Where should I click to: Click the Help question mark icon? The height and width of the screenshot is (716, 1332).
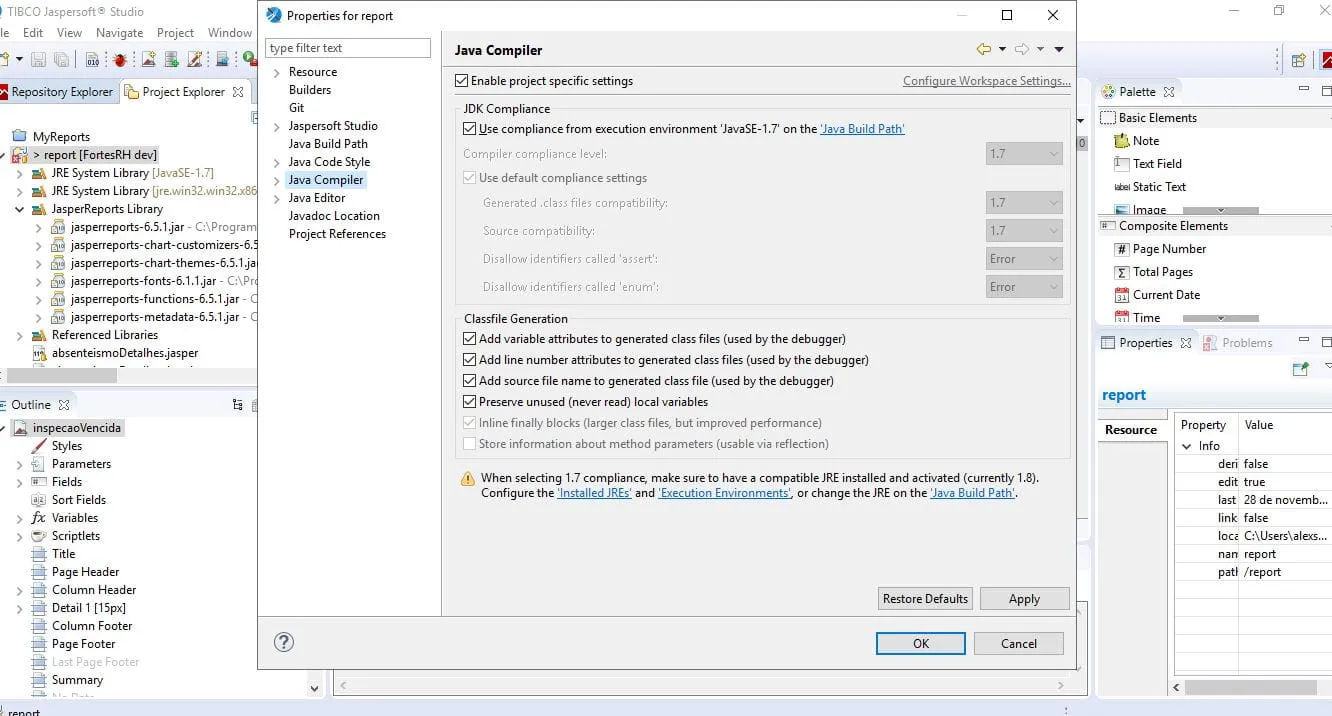point(284,642)
